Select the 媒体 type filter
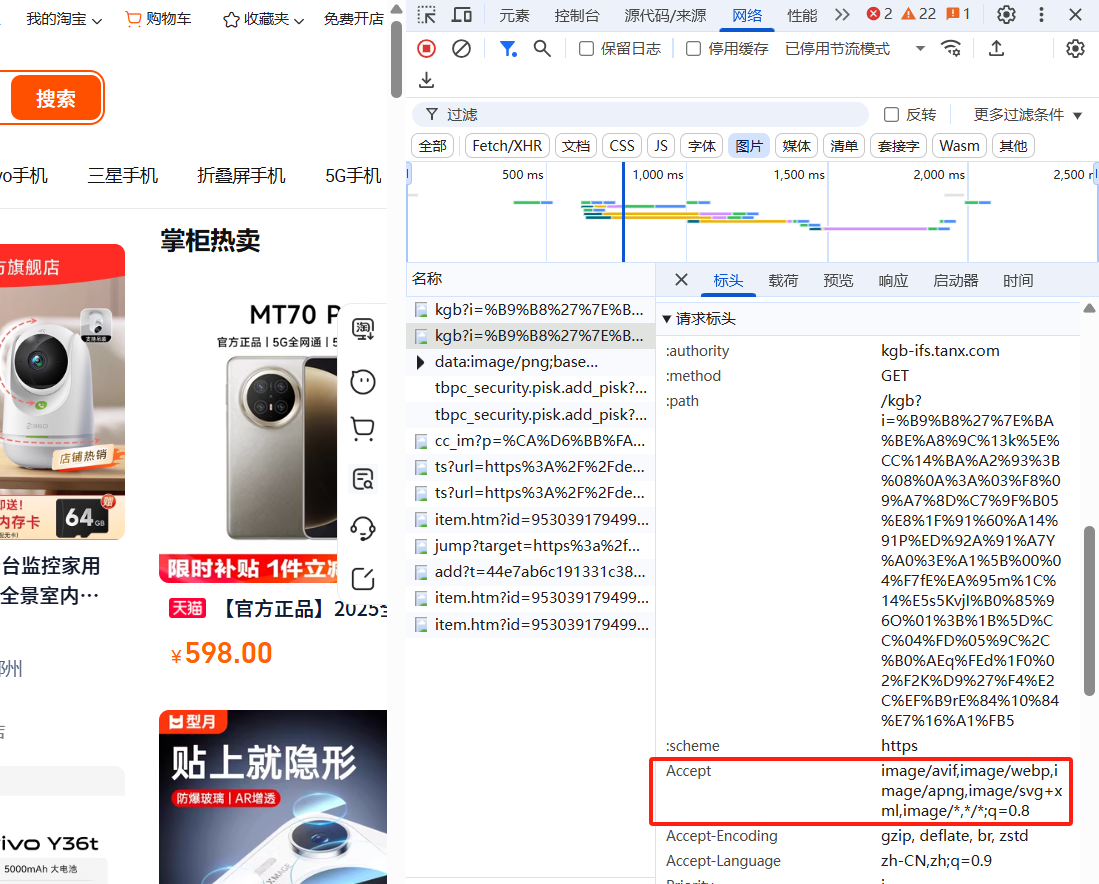Viewport: 1099px width, 884px height. tap(796, 146)
